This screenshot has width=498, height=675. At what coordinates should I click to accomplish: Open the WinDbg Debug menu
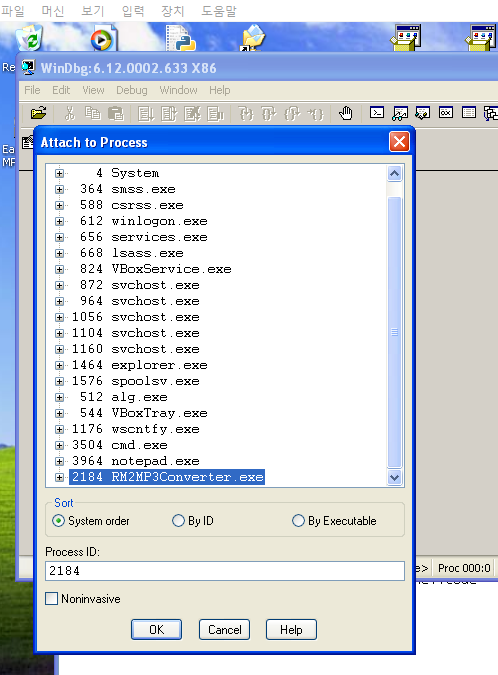[x=132, y=90]
